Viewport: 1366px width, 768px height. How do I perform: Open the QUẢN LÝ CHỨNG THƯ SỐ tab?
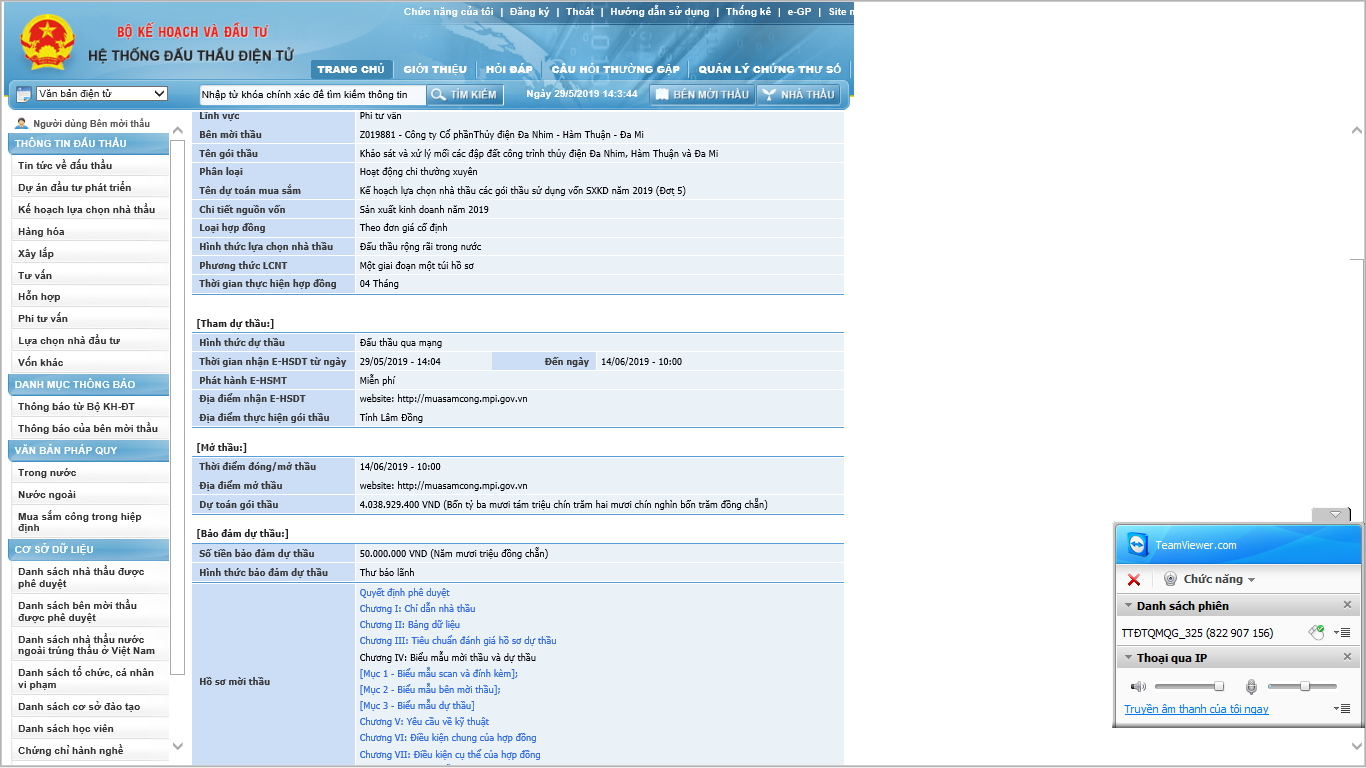(x=770, y=69)
